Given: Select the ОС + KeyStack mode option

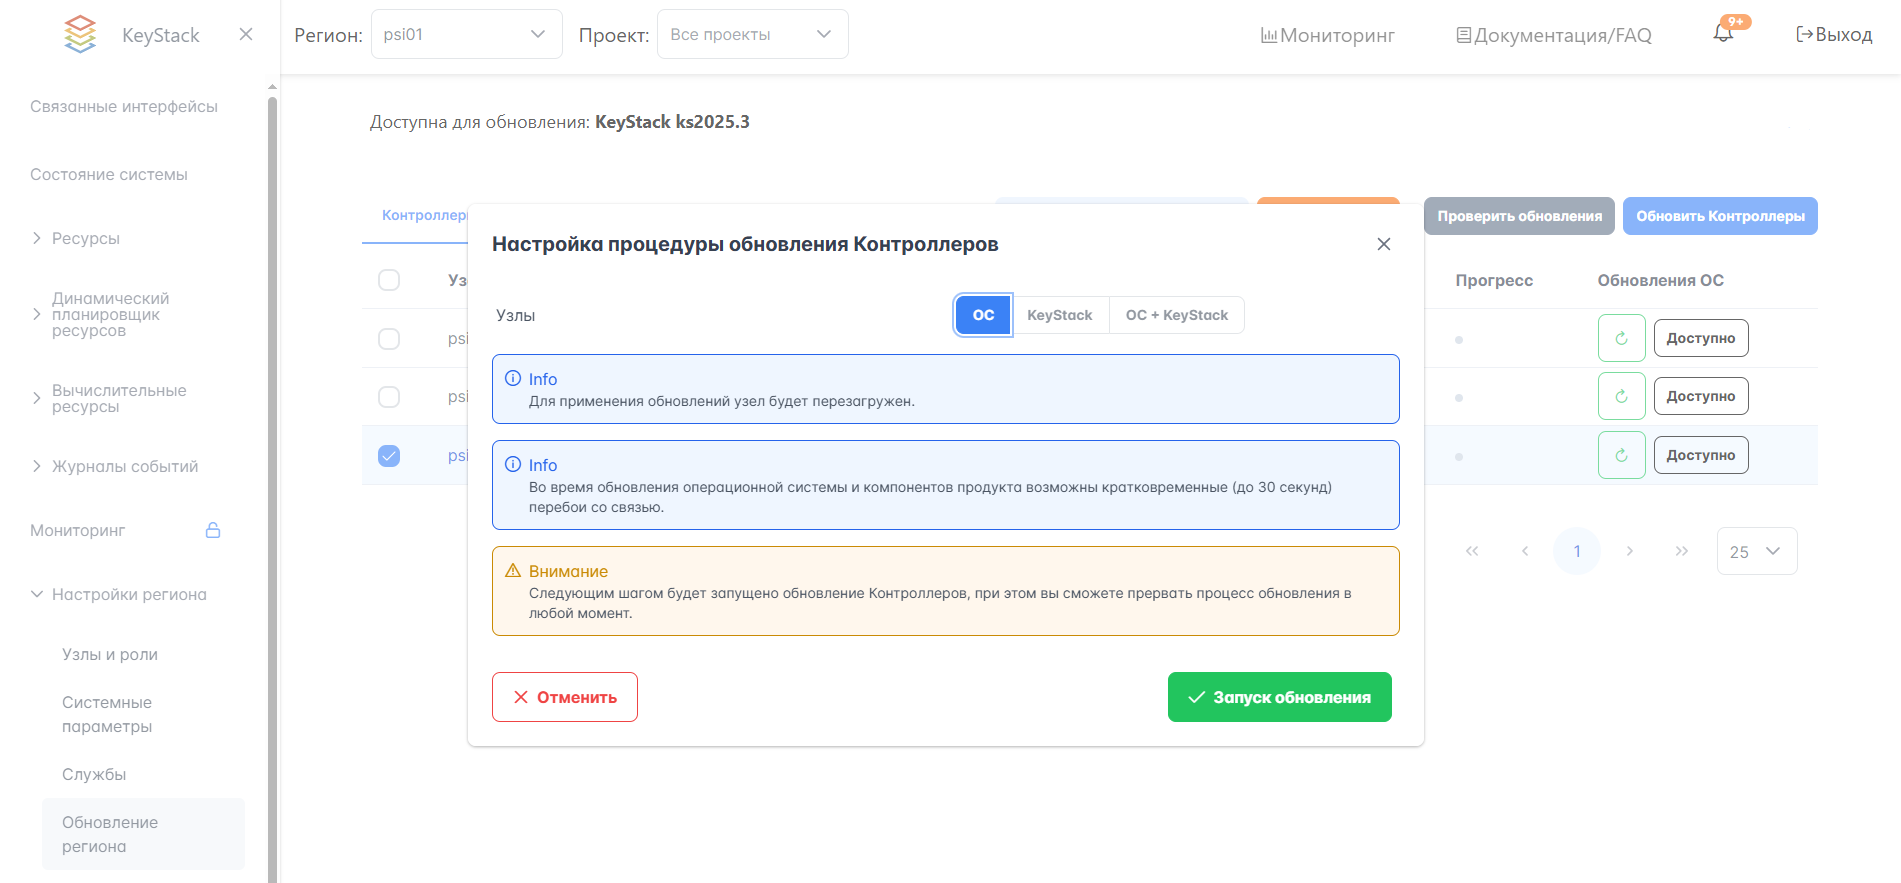Looking at the screenshot, I should pos(1176,315).
